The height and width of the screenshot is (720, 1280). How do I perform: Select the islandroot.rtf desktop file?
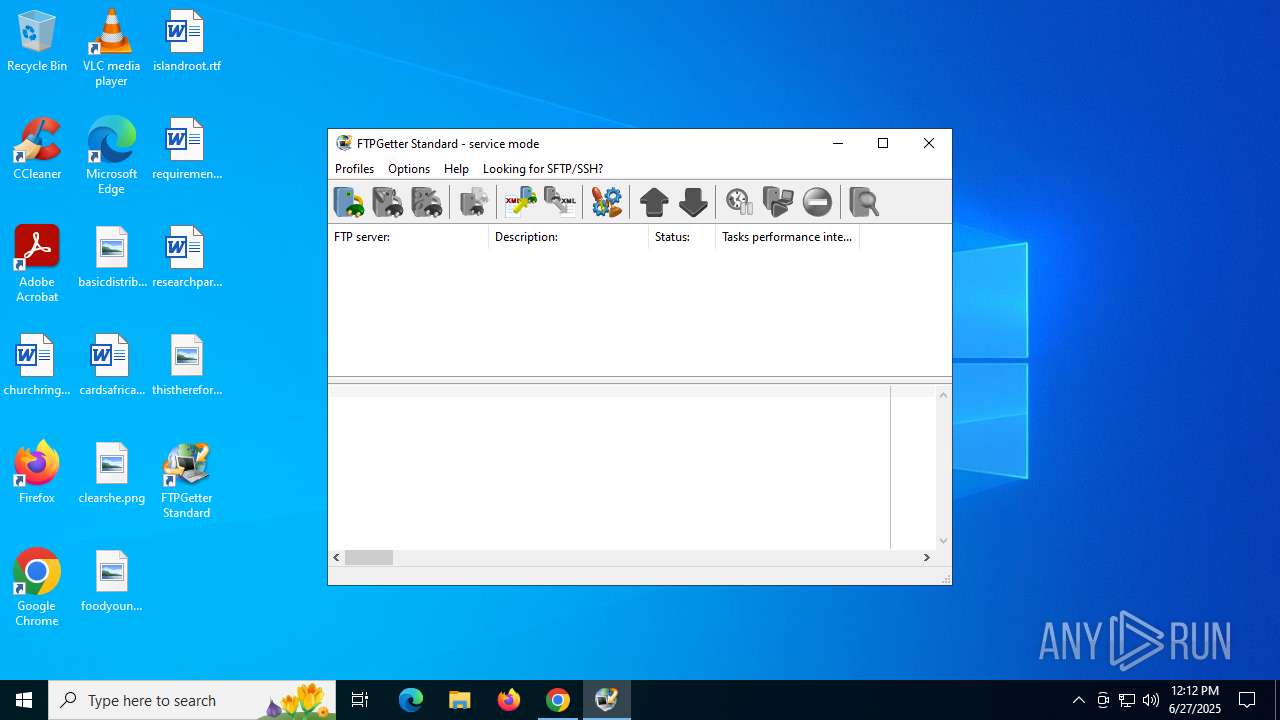(x=186, y=42)
